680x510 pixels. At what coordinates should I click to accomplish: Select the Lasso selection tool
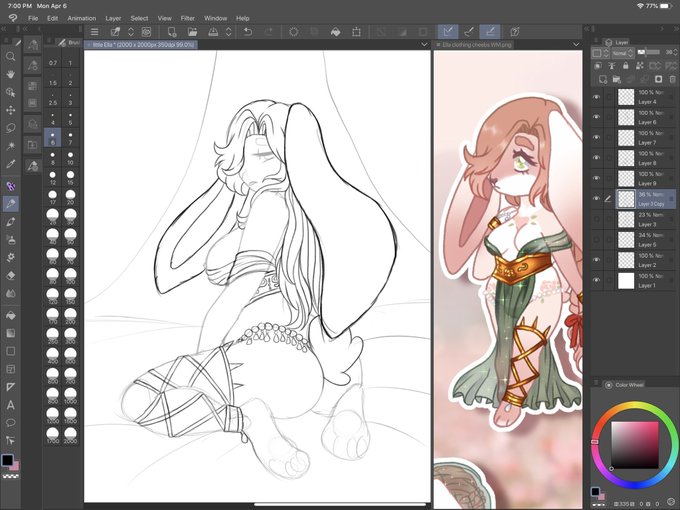pyautogui.click(x=10, y=128)
